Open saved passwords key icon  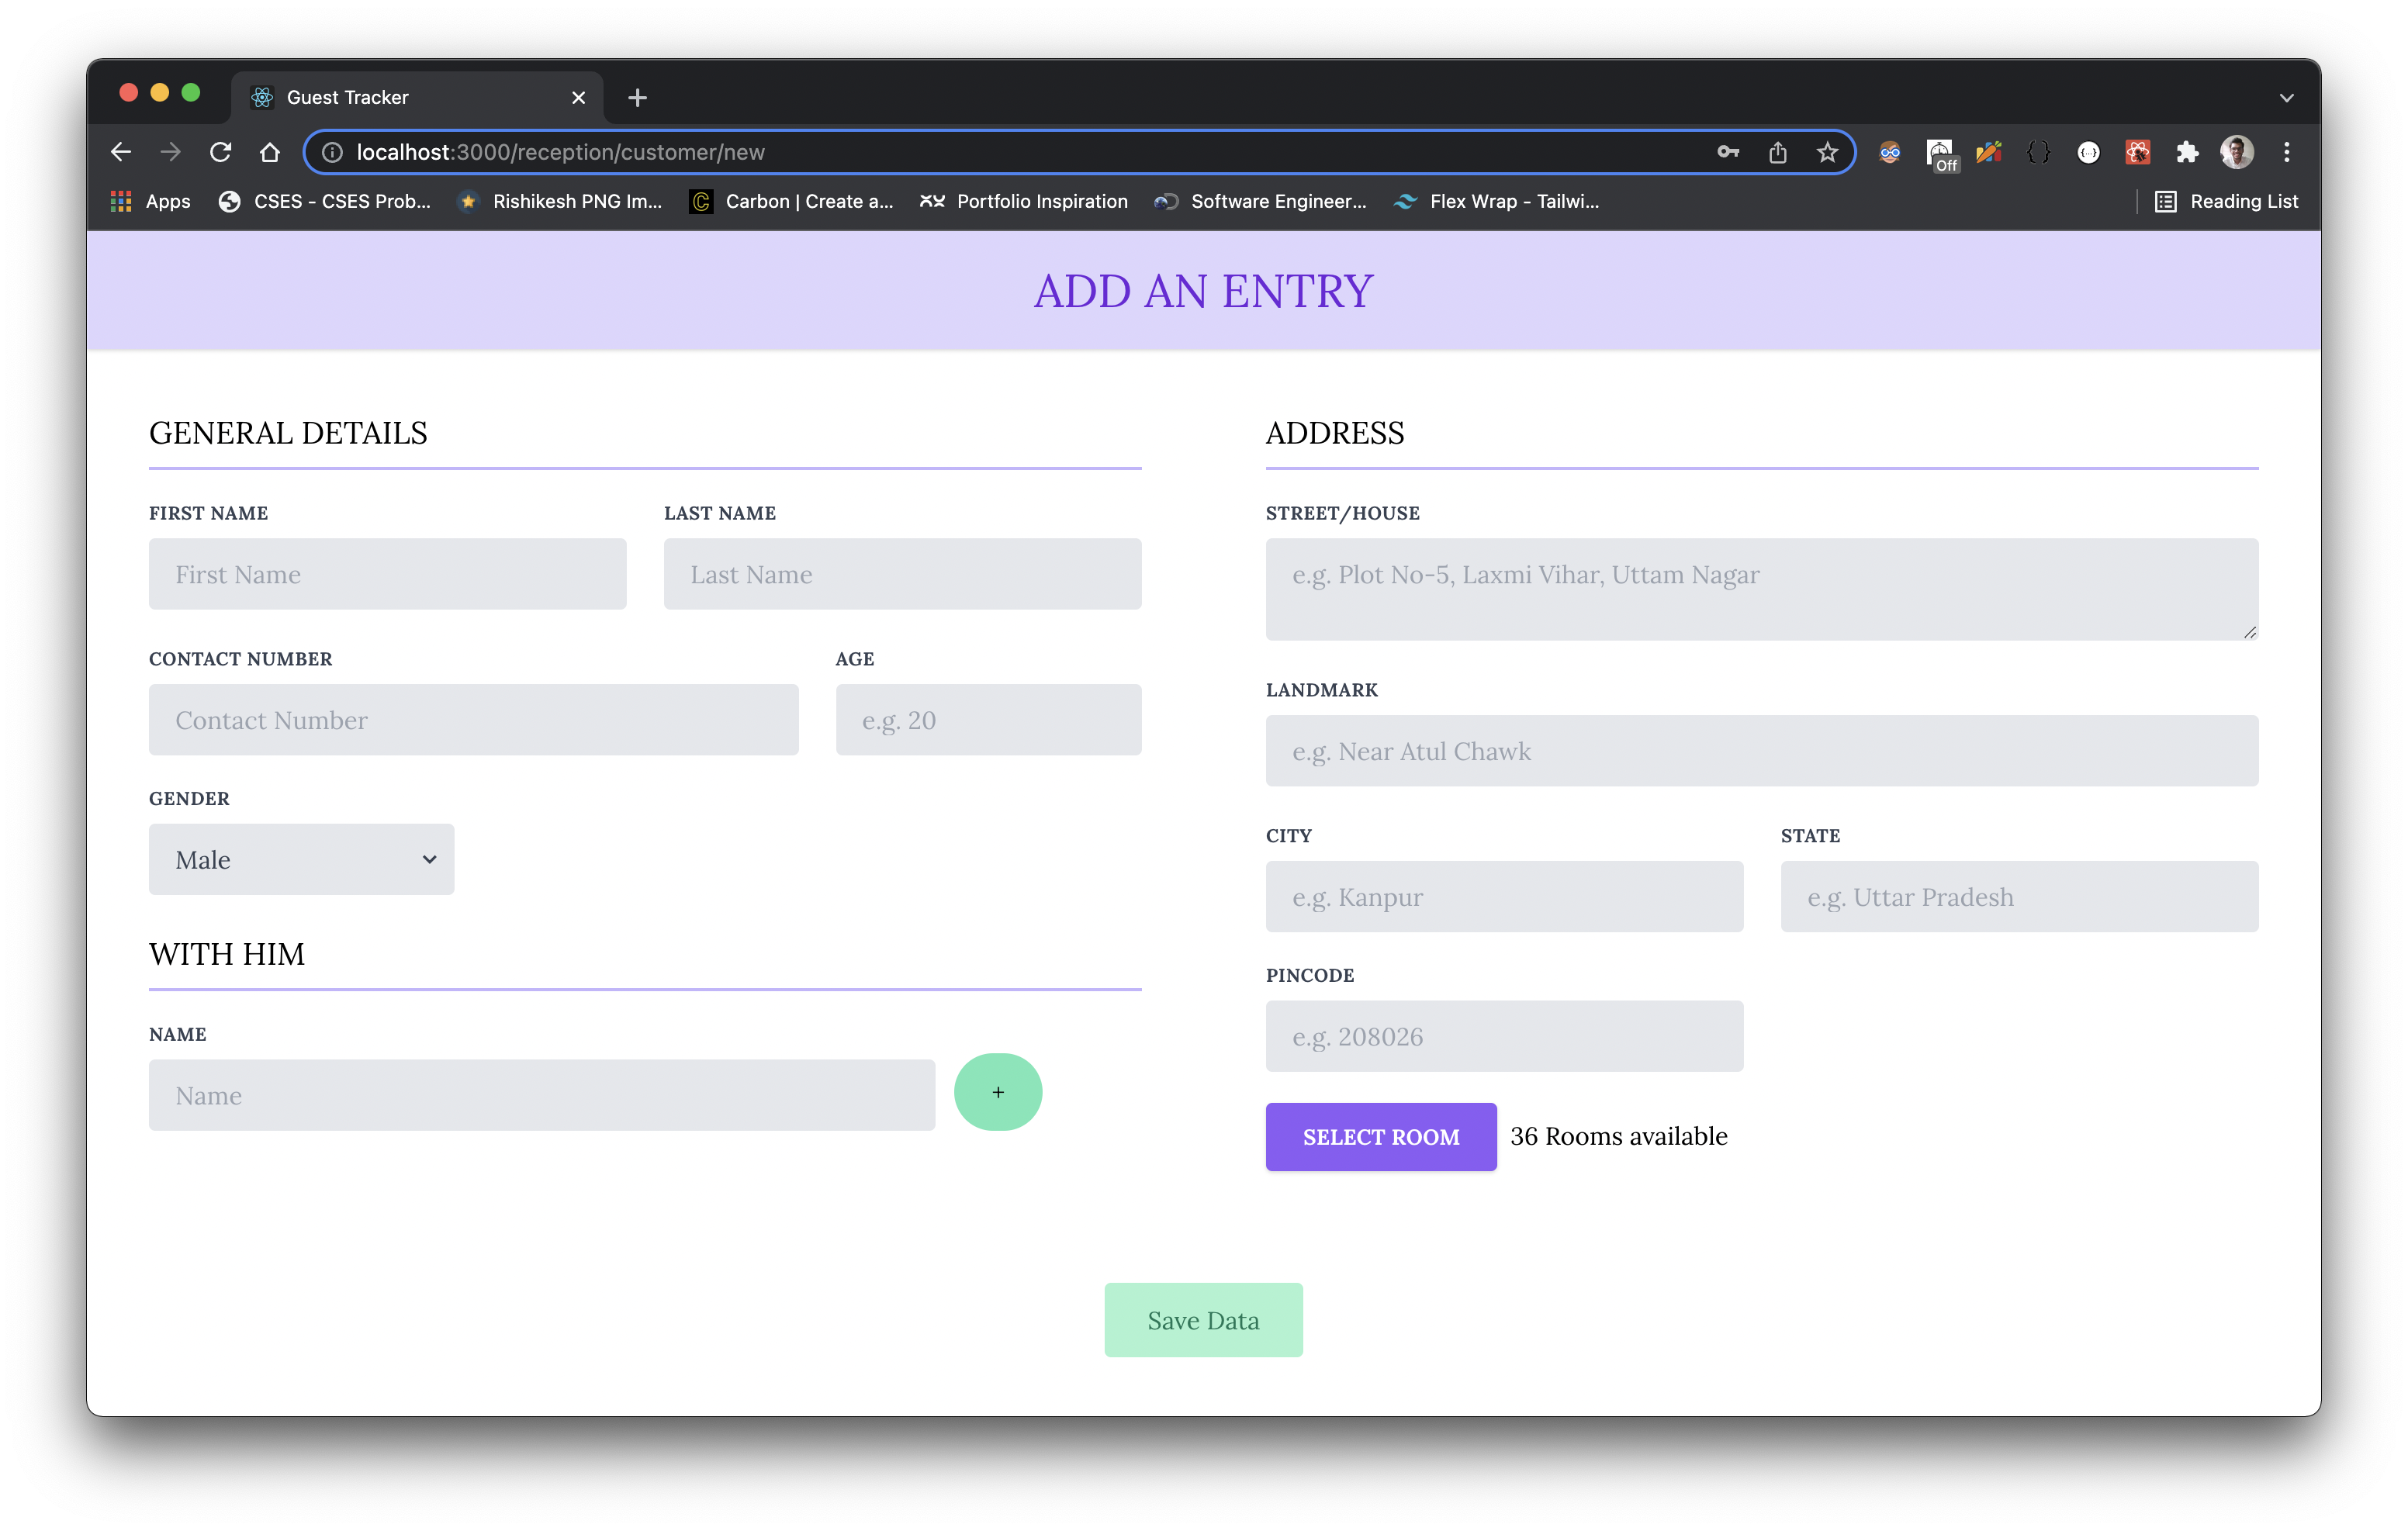1728,152
